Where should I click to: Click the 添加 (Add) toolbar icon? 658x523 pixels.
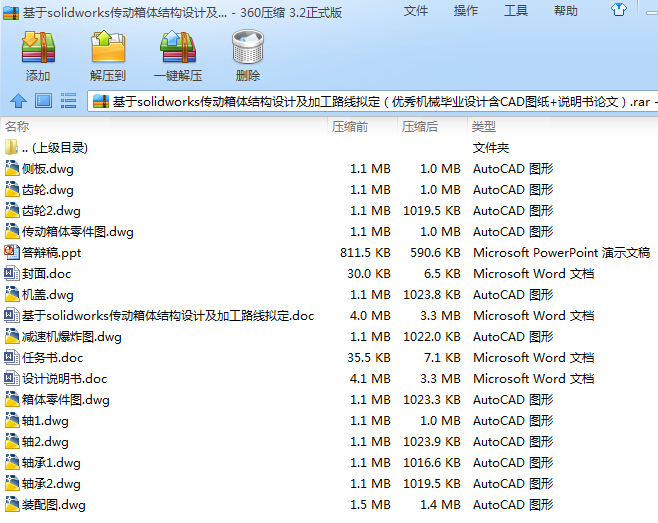click(x=38, y=47)
